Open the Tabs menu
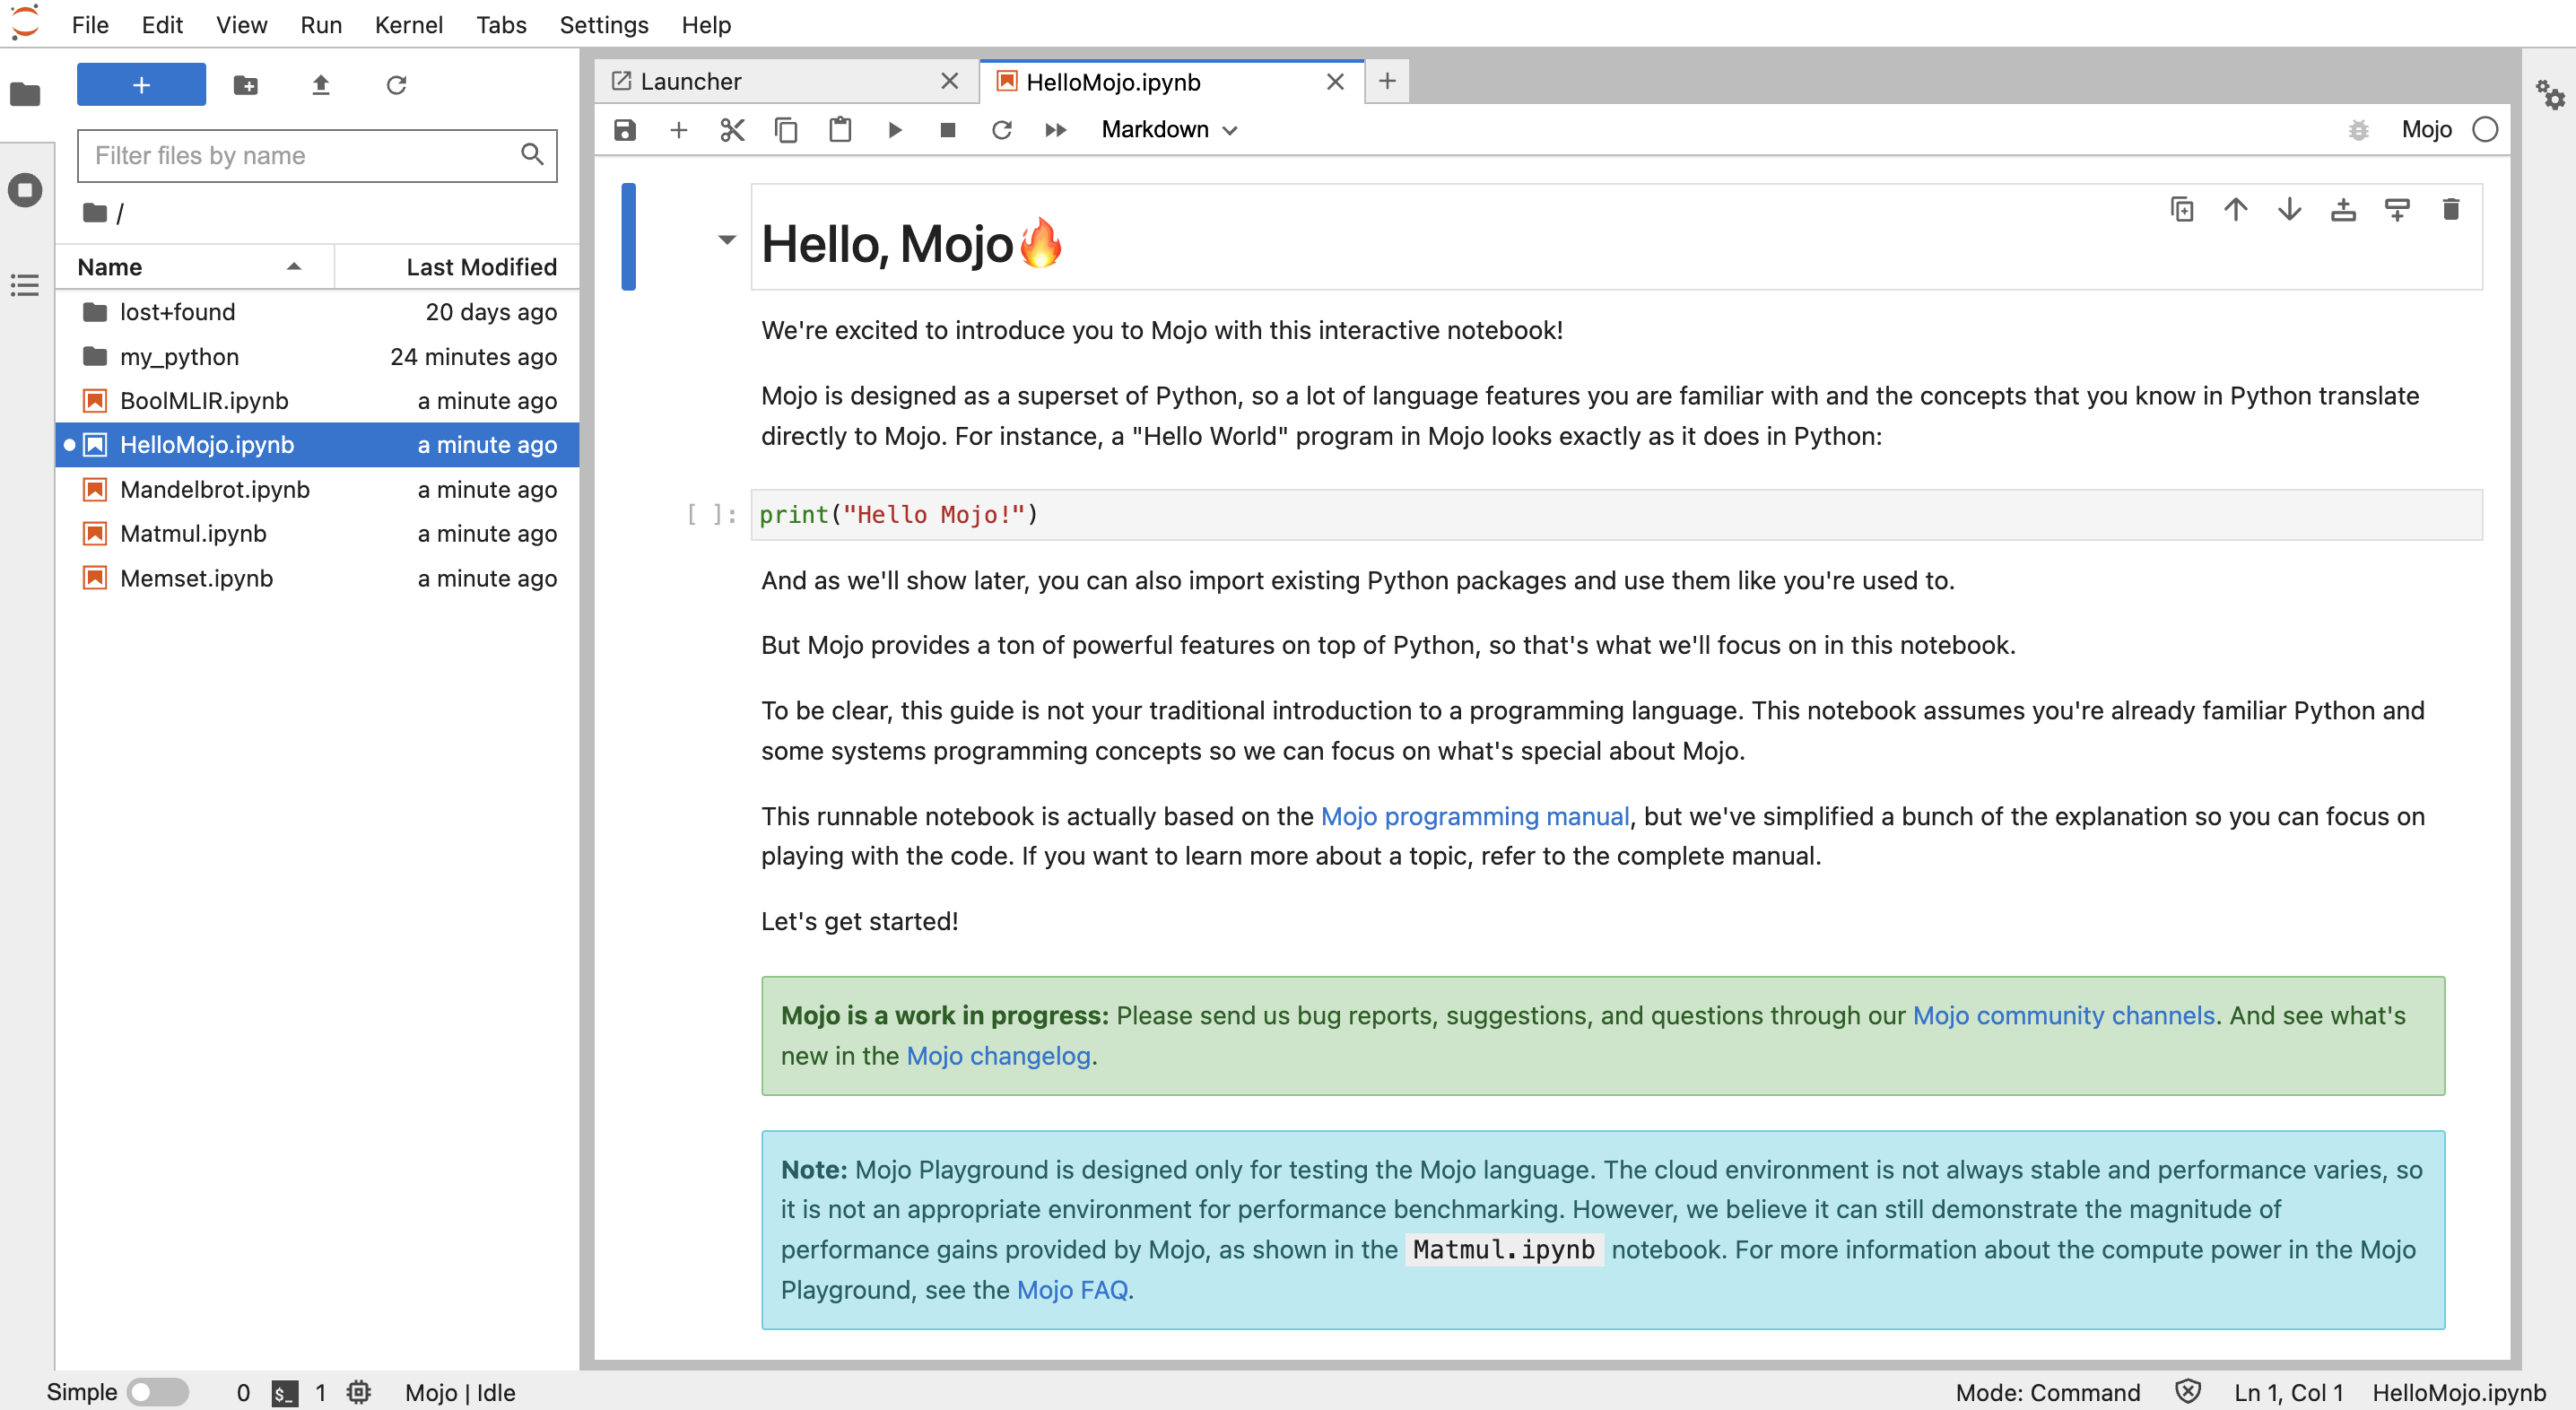 [501, 24]
